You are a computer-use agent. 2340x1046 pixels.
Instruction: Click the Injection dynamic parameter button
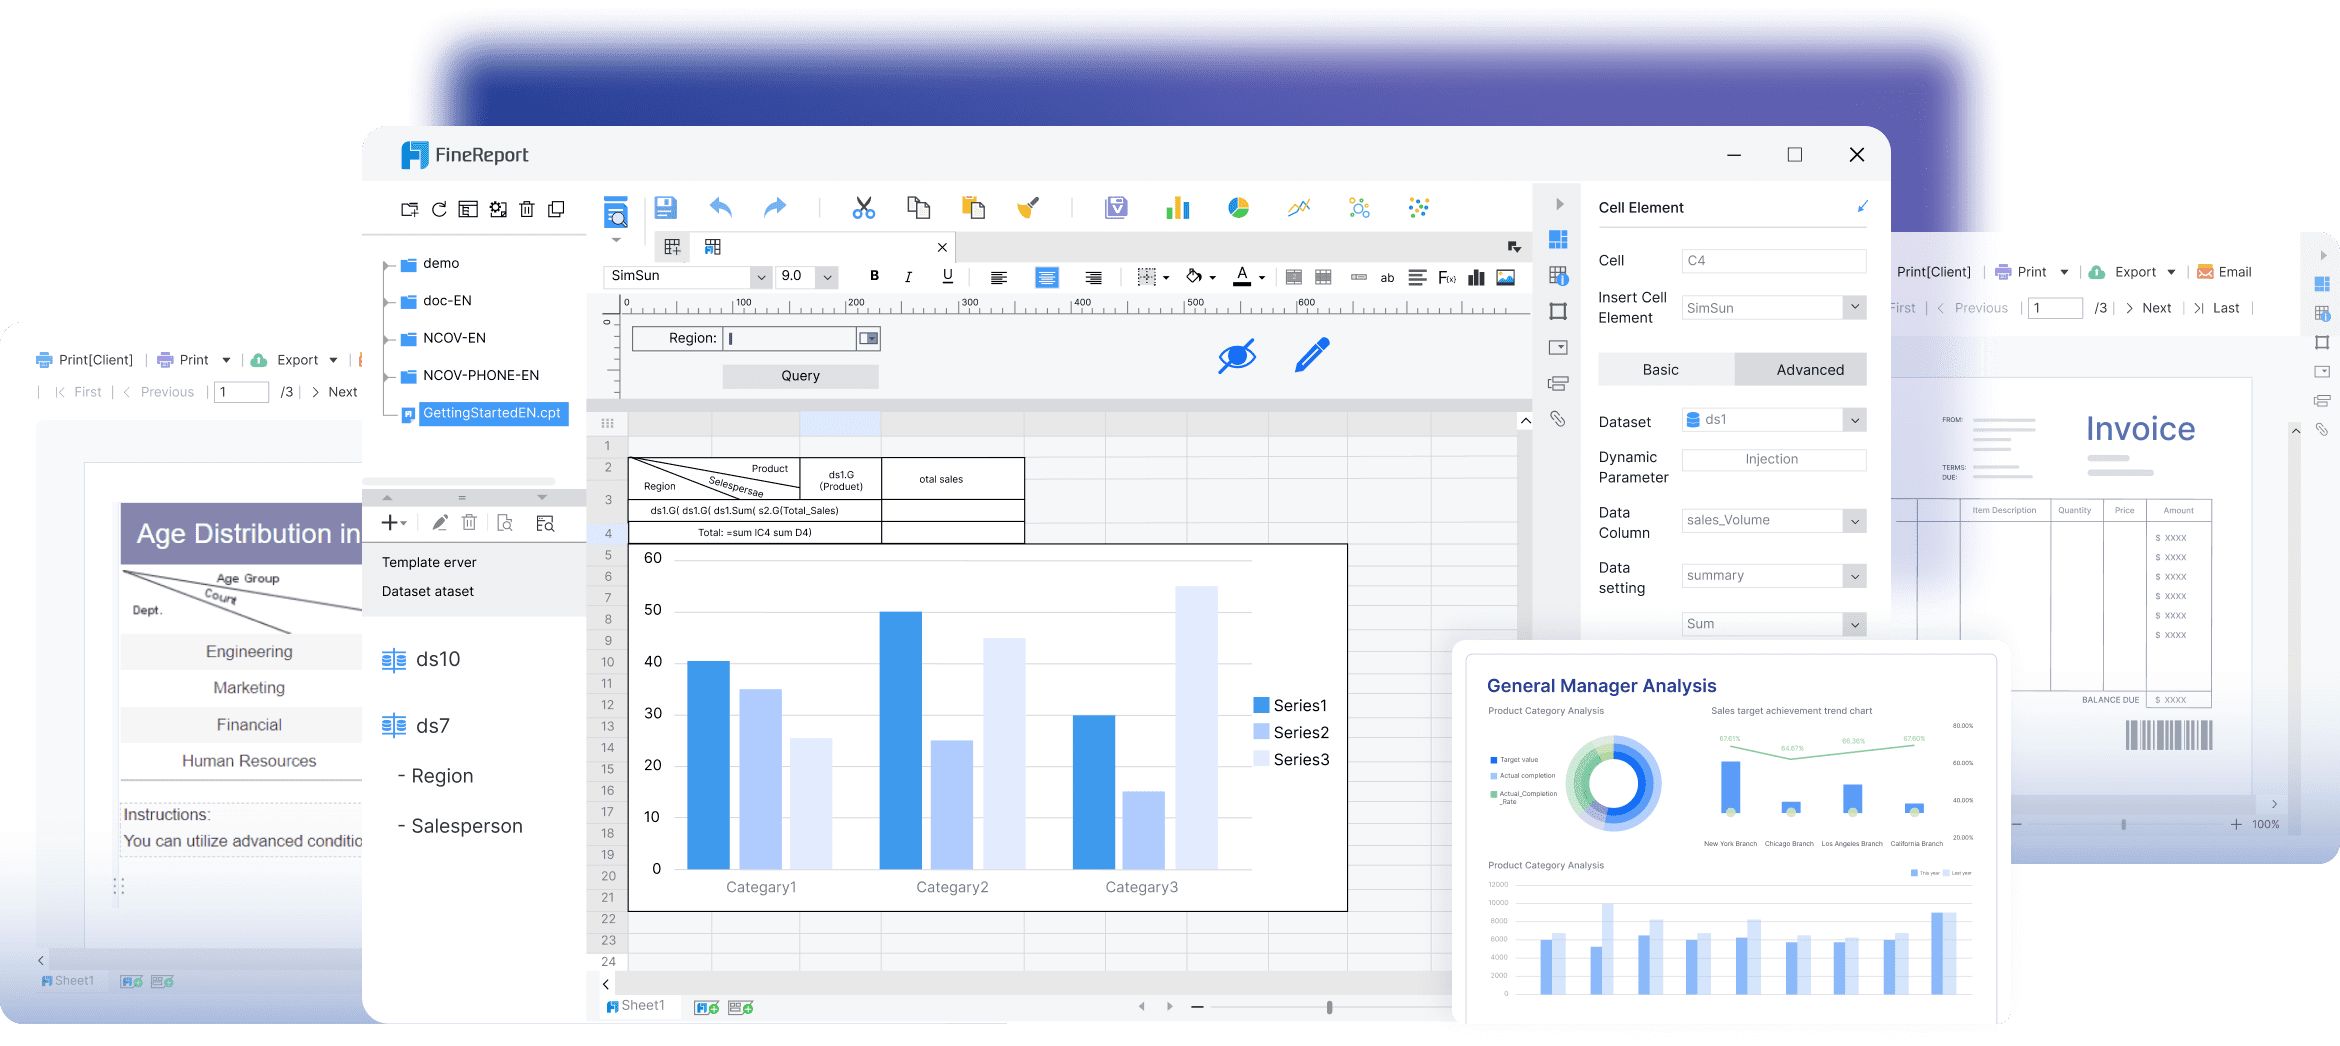[1772, 459]
